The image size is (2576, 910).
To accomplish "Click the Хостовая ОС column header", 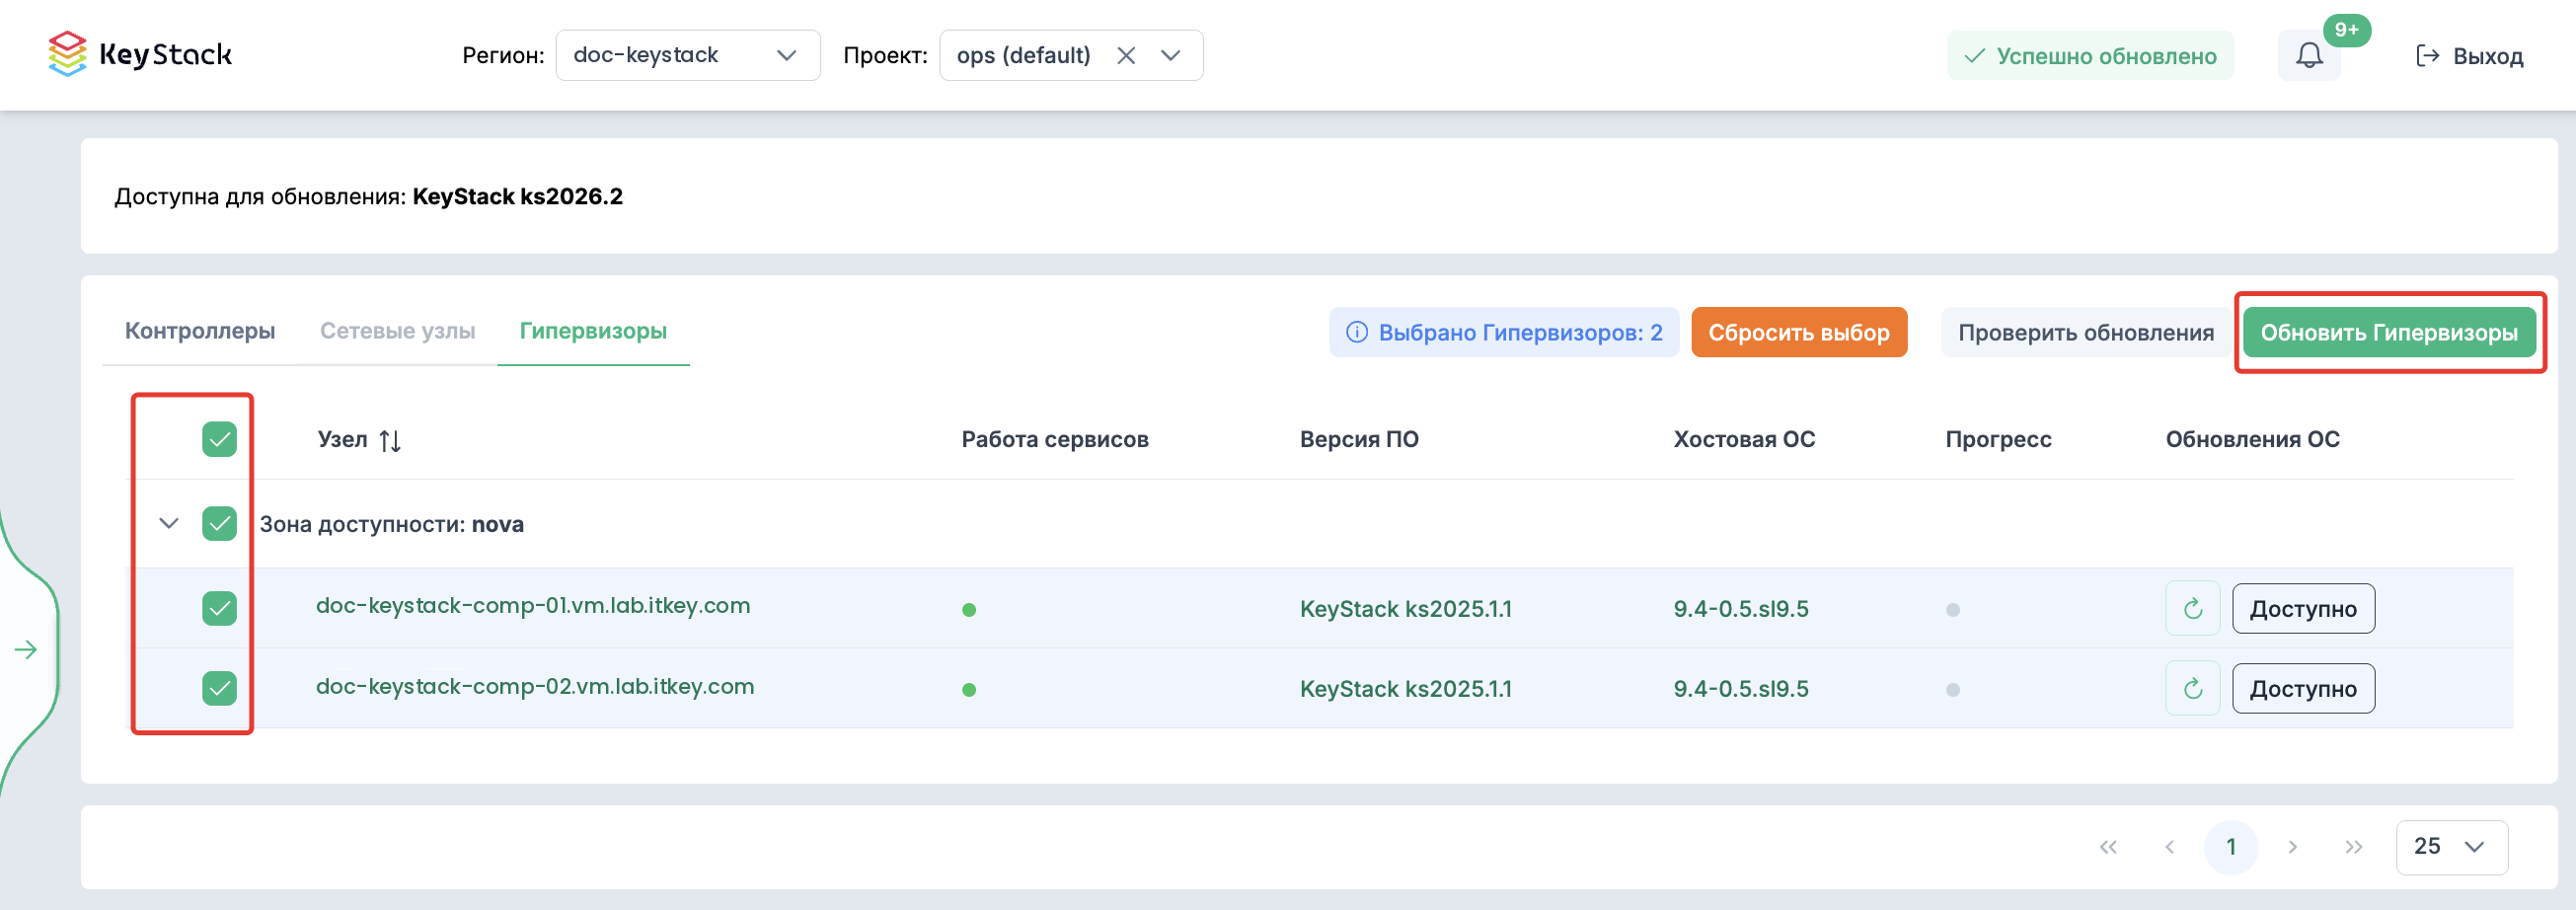I will (x=1744, y=440).
